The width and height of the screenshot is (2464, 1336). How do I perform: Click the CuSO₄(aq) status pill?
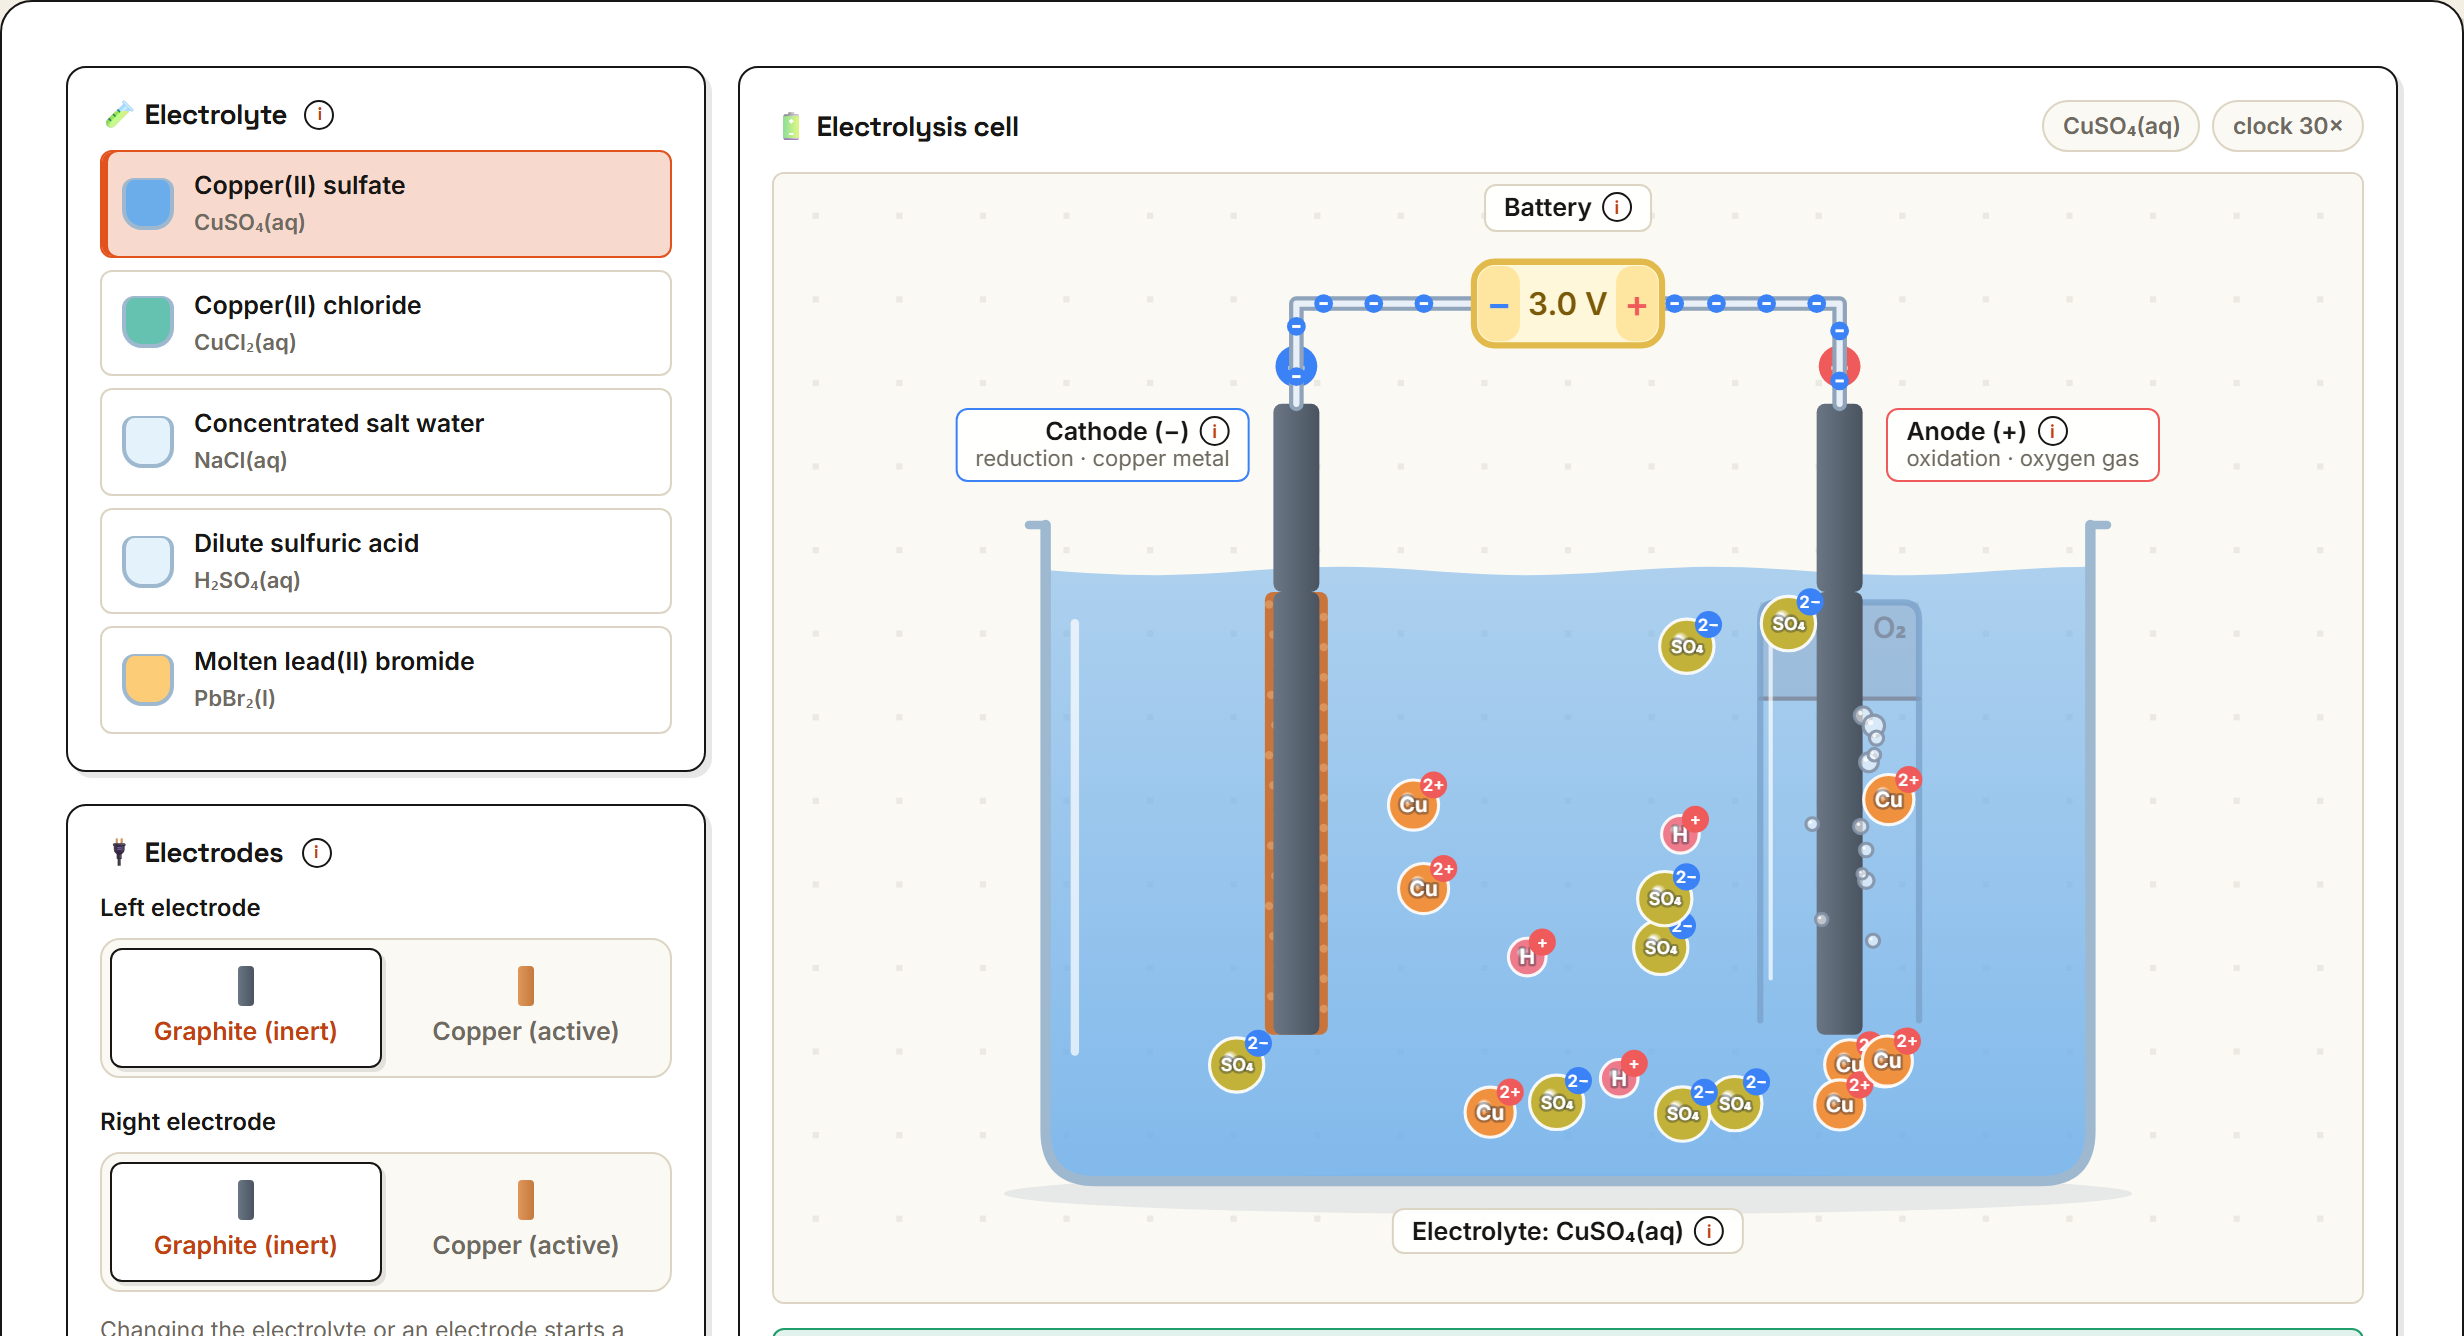pyautogui.click(x=2121, y=126)
